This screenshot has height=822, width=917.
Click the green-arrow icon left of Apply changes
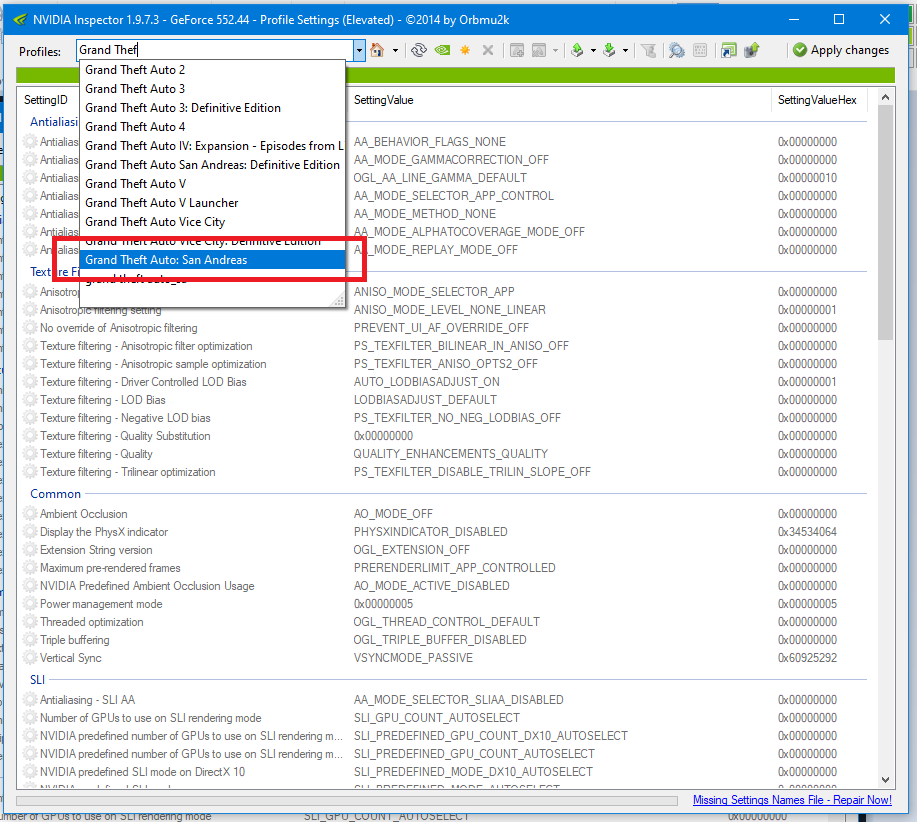pos(751,50)
